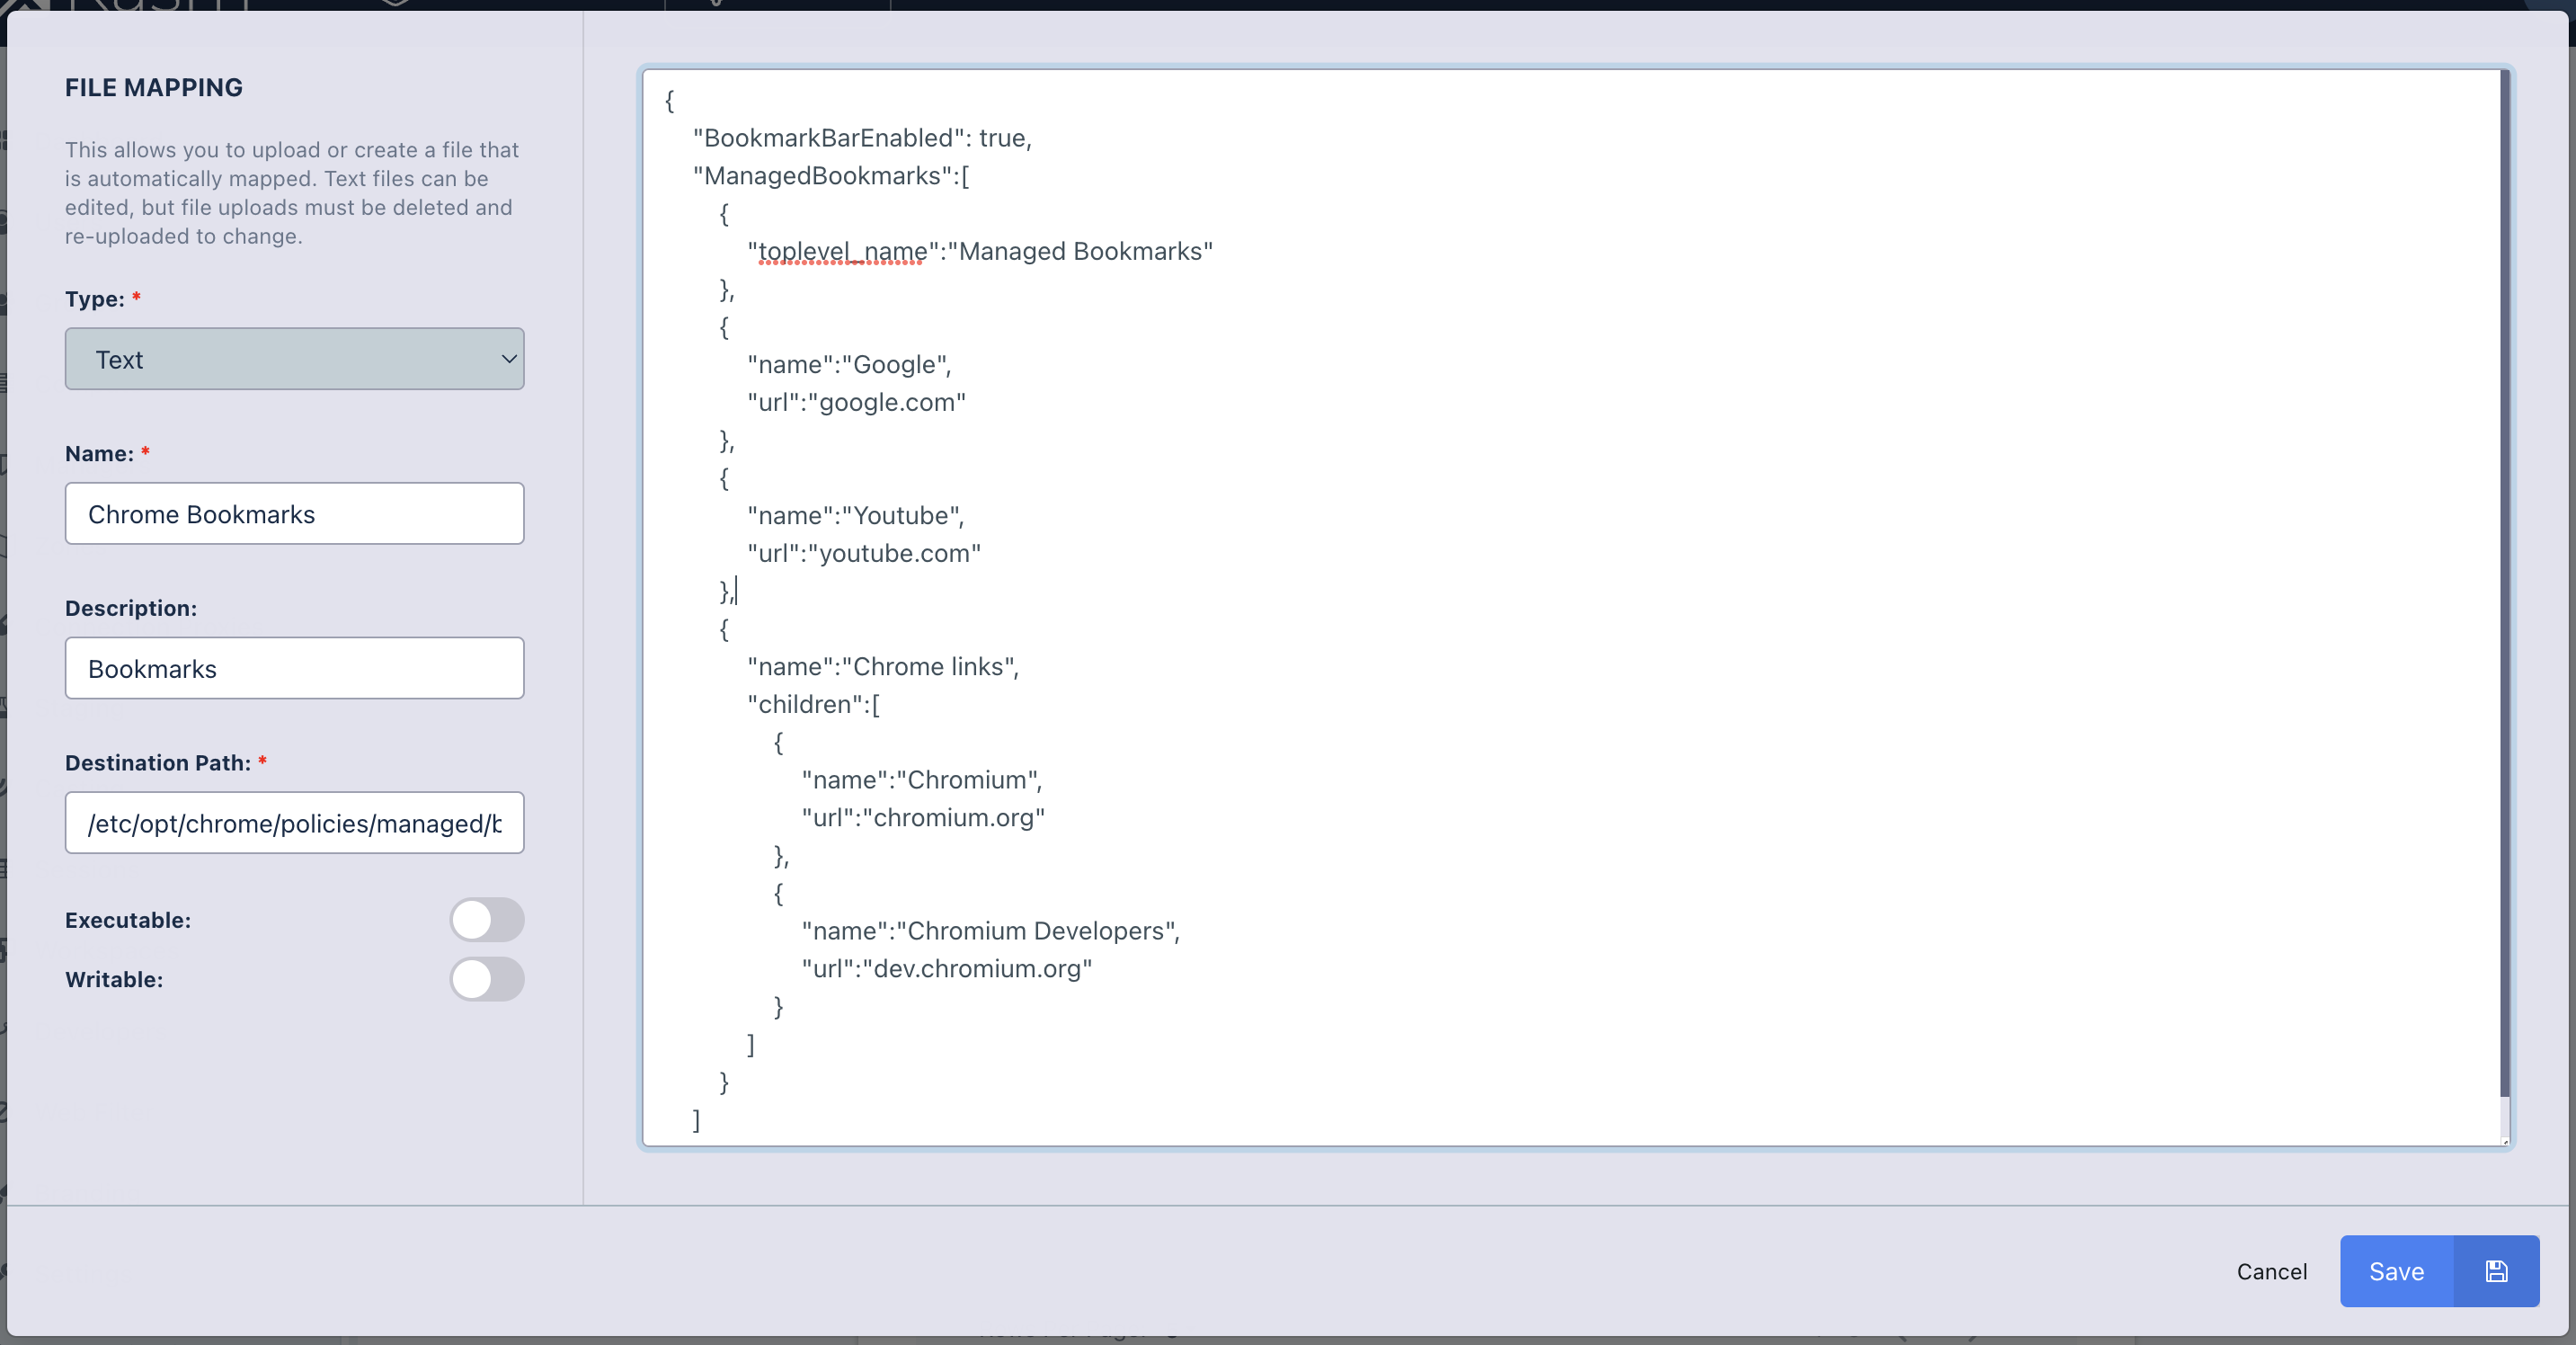Click the editor's vertical scrollbar
Viewport: 2576px width, 1345px height.
(x=2502, y=600)
